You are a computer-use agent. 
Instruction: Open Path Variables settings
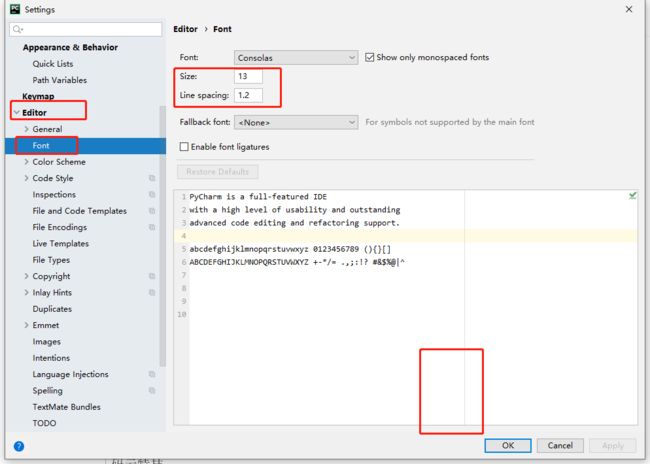point(60,80)
